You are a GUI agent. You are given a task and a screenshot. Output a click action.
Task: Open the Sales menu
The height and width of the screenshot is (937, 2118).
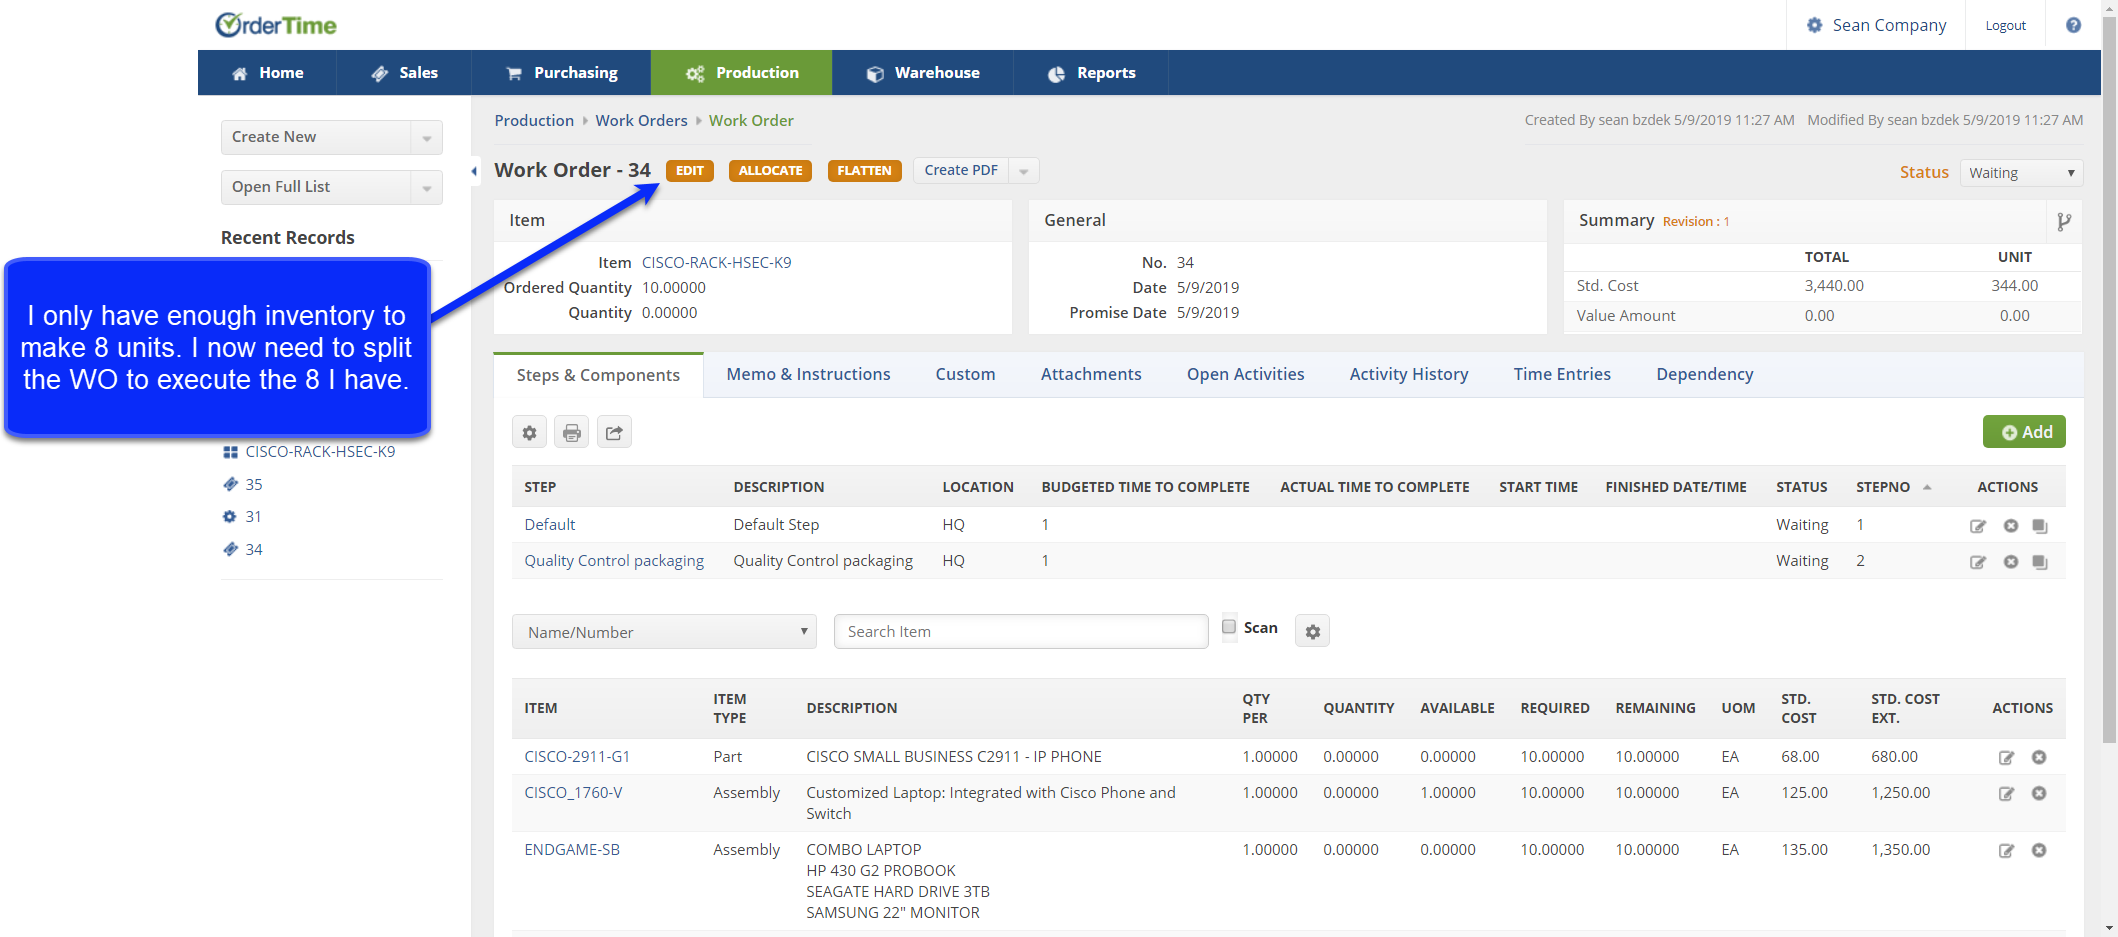click(404, 73)
